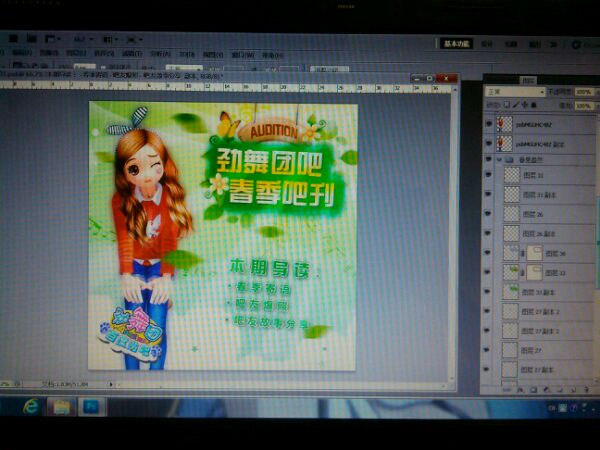600x450 pixels.
Task: Show more workspaces with the >> arrow
Action: coord(554,45)
